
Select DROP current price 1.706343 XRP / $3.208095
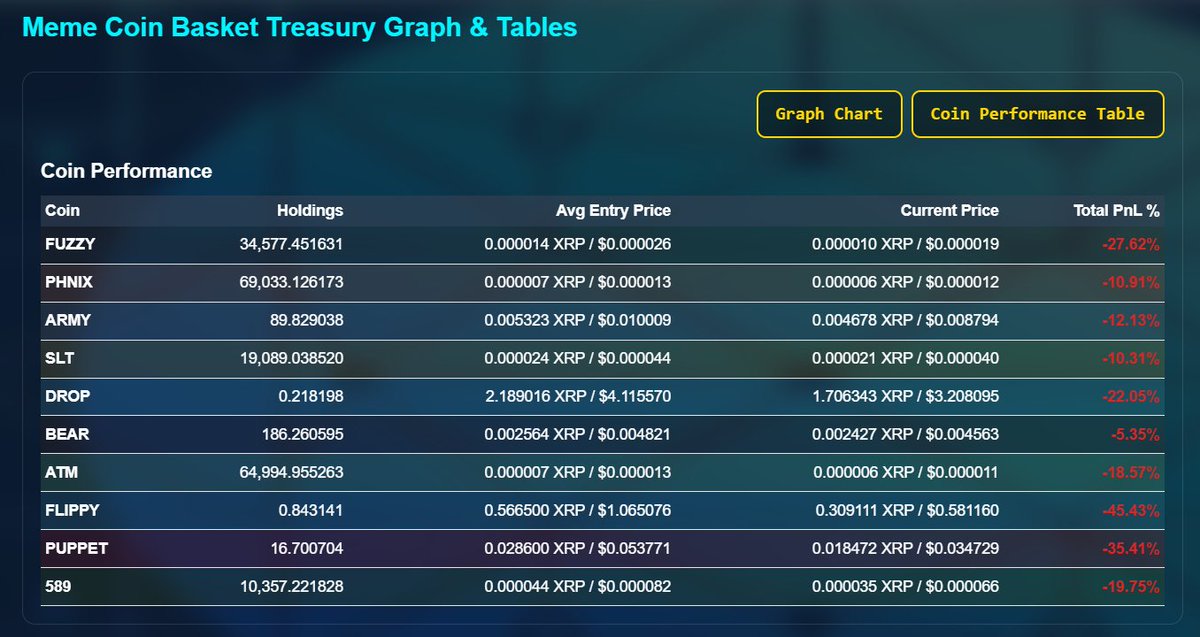tap(906, 396)
